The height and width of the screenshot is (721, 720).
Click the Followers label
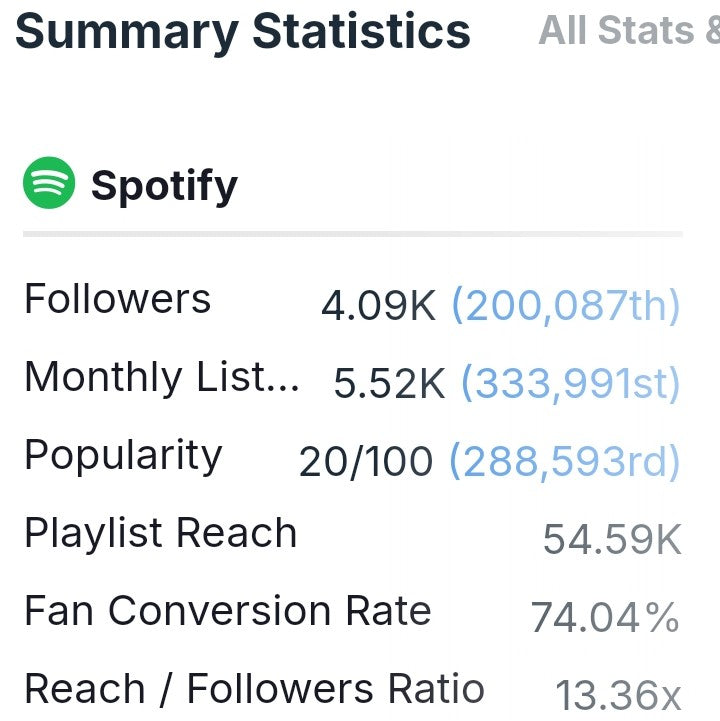pos(118,299)
